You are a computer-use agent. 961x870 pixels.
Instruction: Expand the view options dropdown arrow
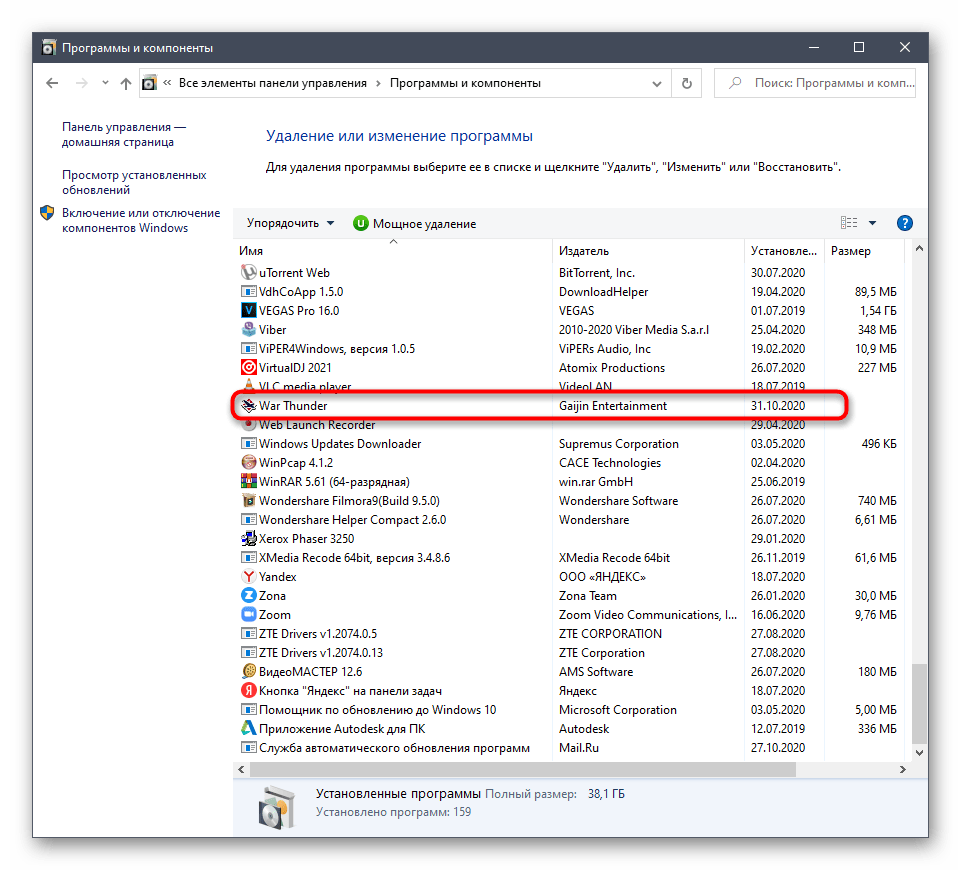(872, 223)
